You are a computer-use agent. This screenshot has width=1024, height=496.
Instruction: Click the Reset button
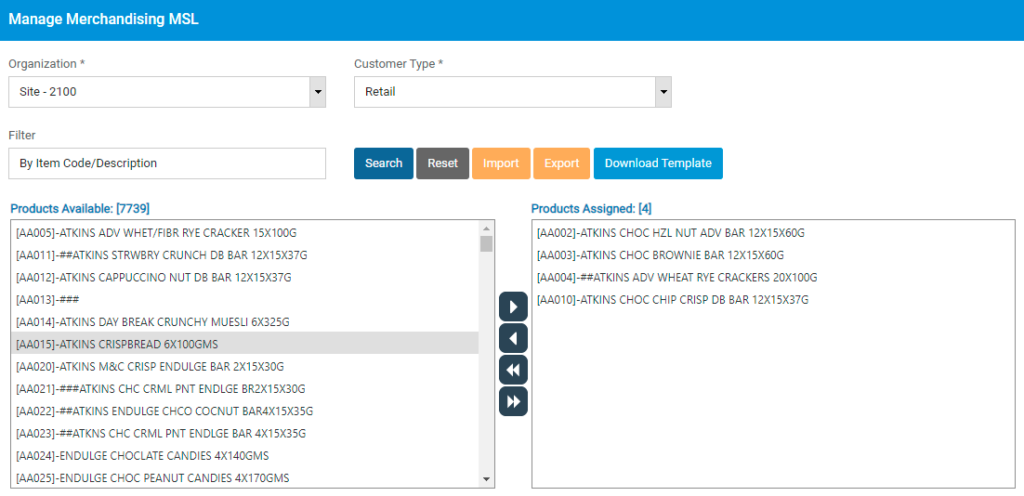click(x=443, y=163)
